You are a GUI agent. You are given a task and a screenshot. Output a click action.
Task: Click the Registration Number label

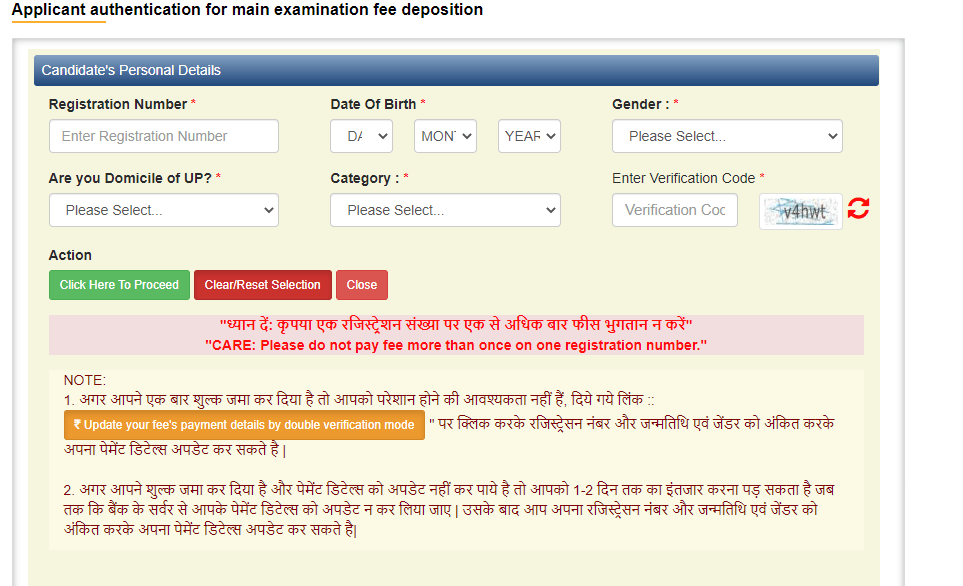pyautogui.click(x=118, y=104)
